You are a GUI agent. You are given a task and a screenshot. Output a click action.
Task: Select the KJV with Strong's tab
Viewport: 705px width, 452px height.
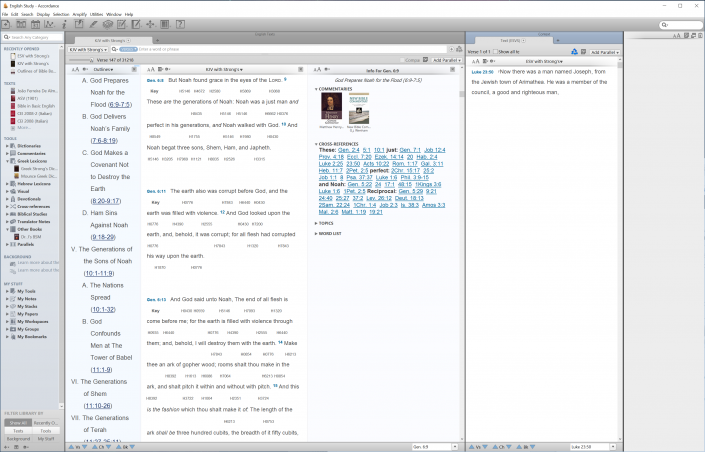click(x=113, y=40)
